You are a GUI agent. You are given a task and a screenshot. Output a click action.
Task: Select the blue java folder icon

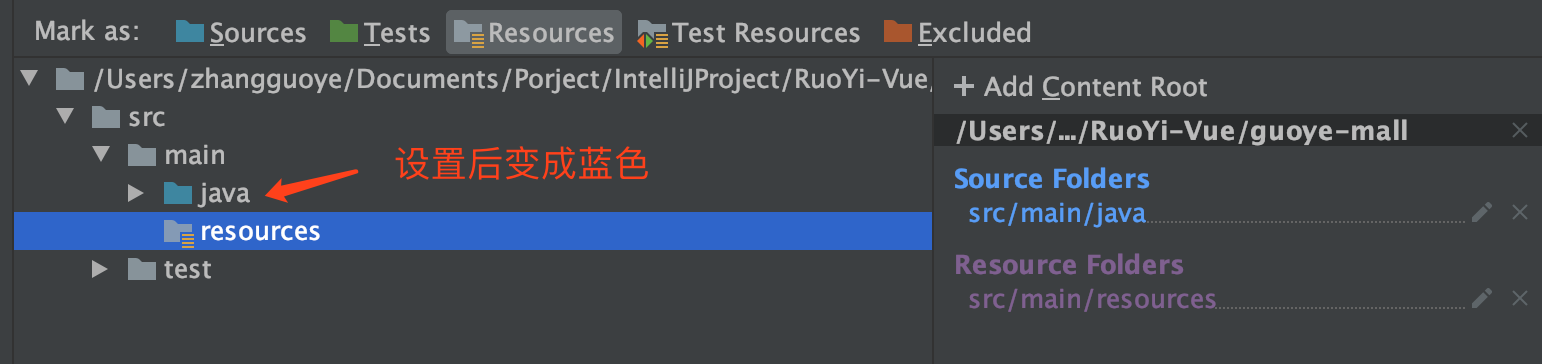(x=178, y=193)
